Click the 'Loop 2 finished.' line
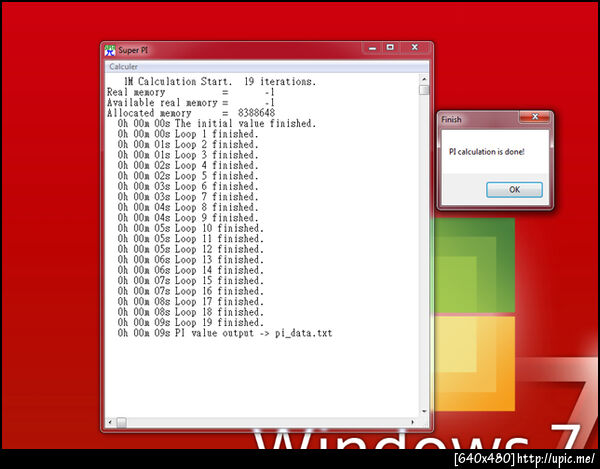600x469 pixels. tap(188, 145)
